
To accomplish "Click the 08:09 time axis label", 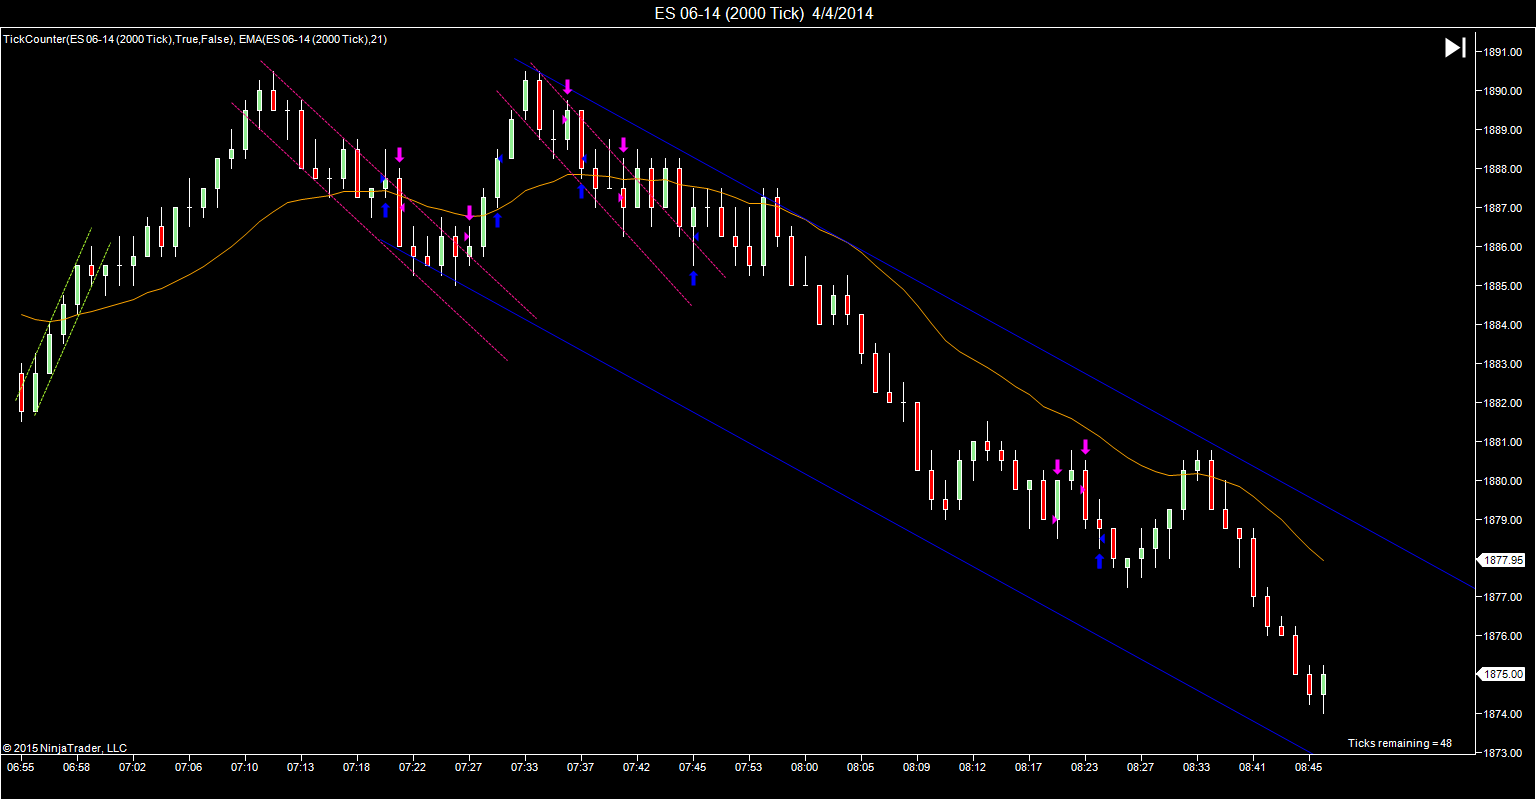I will pos(917,768).
